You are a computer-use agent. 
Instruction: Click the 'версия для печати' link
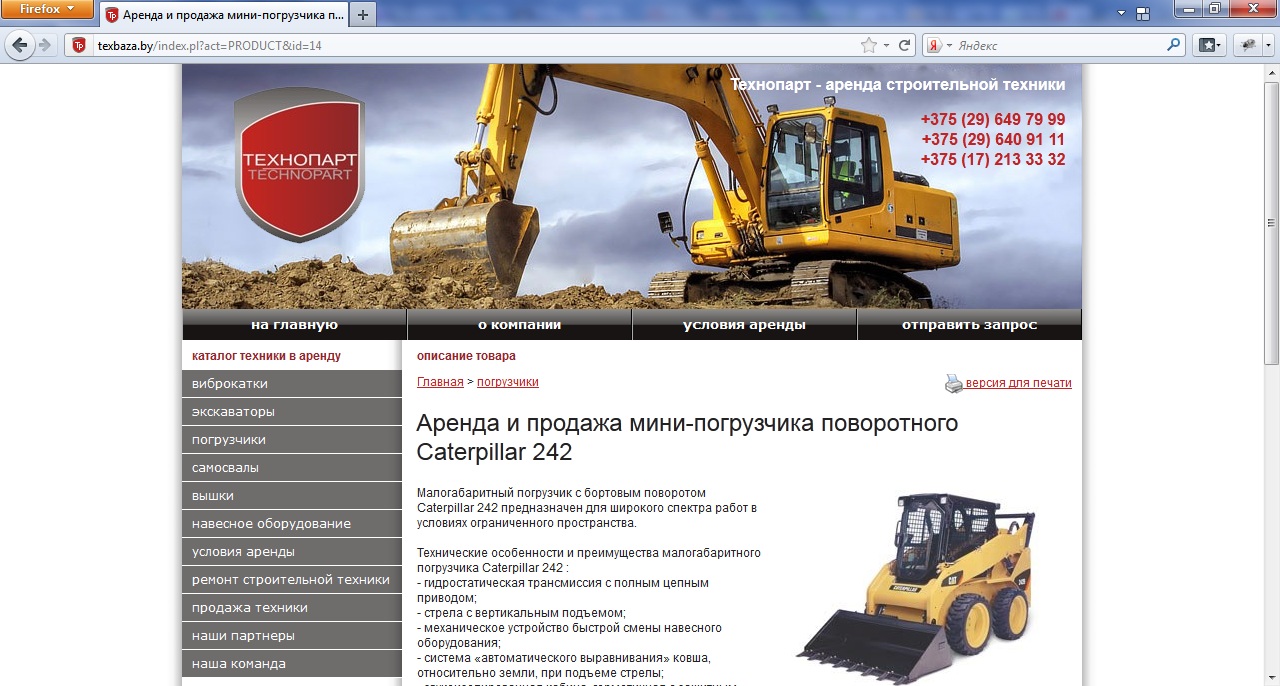point(1018,383)
